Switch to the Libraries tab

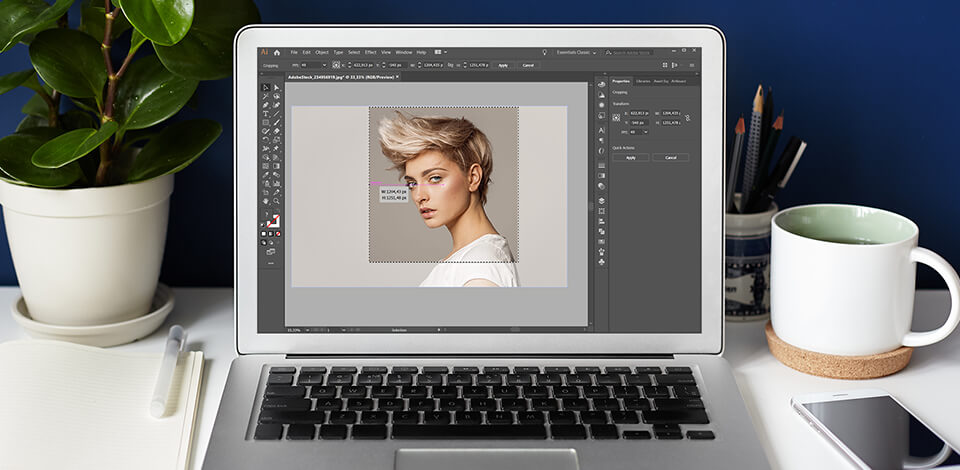pyautogui.click(x=643, y=81)
